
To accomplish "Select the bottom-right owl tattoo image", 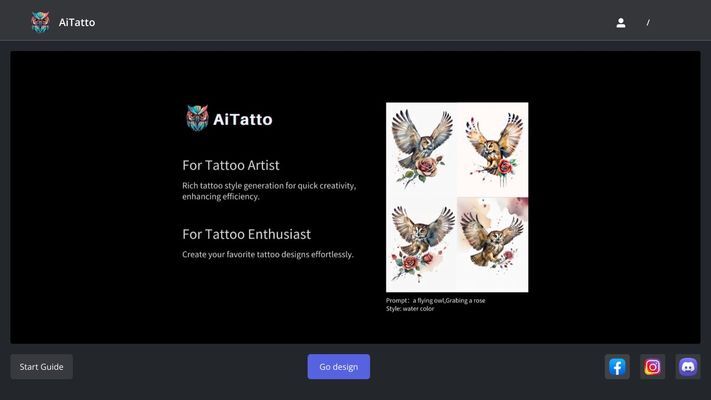I will pos(492,244).
